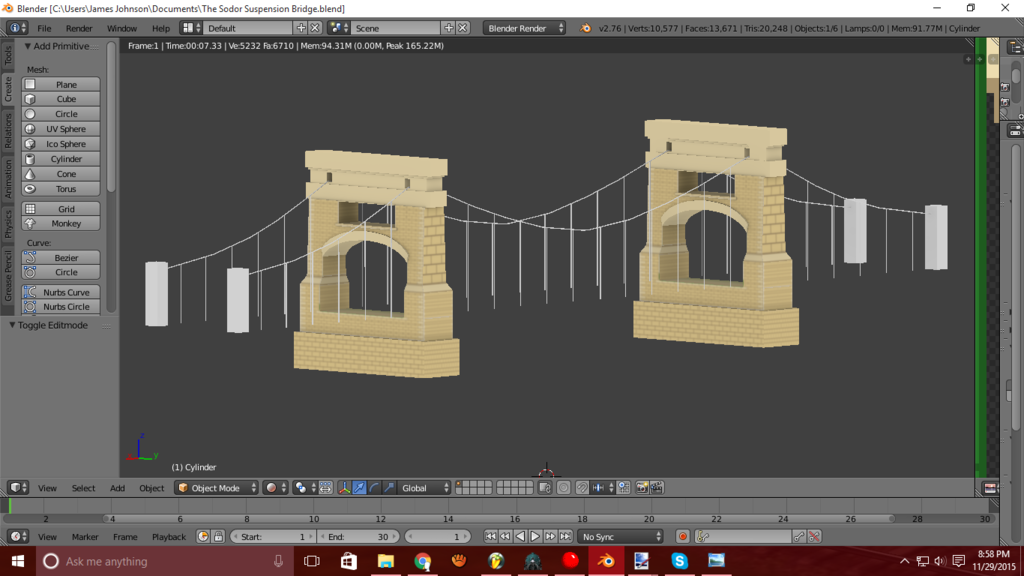Add a Bezier curve
Screen dimensions: 1024x576
point(61,258)
